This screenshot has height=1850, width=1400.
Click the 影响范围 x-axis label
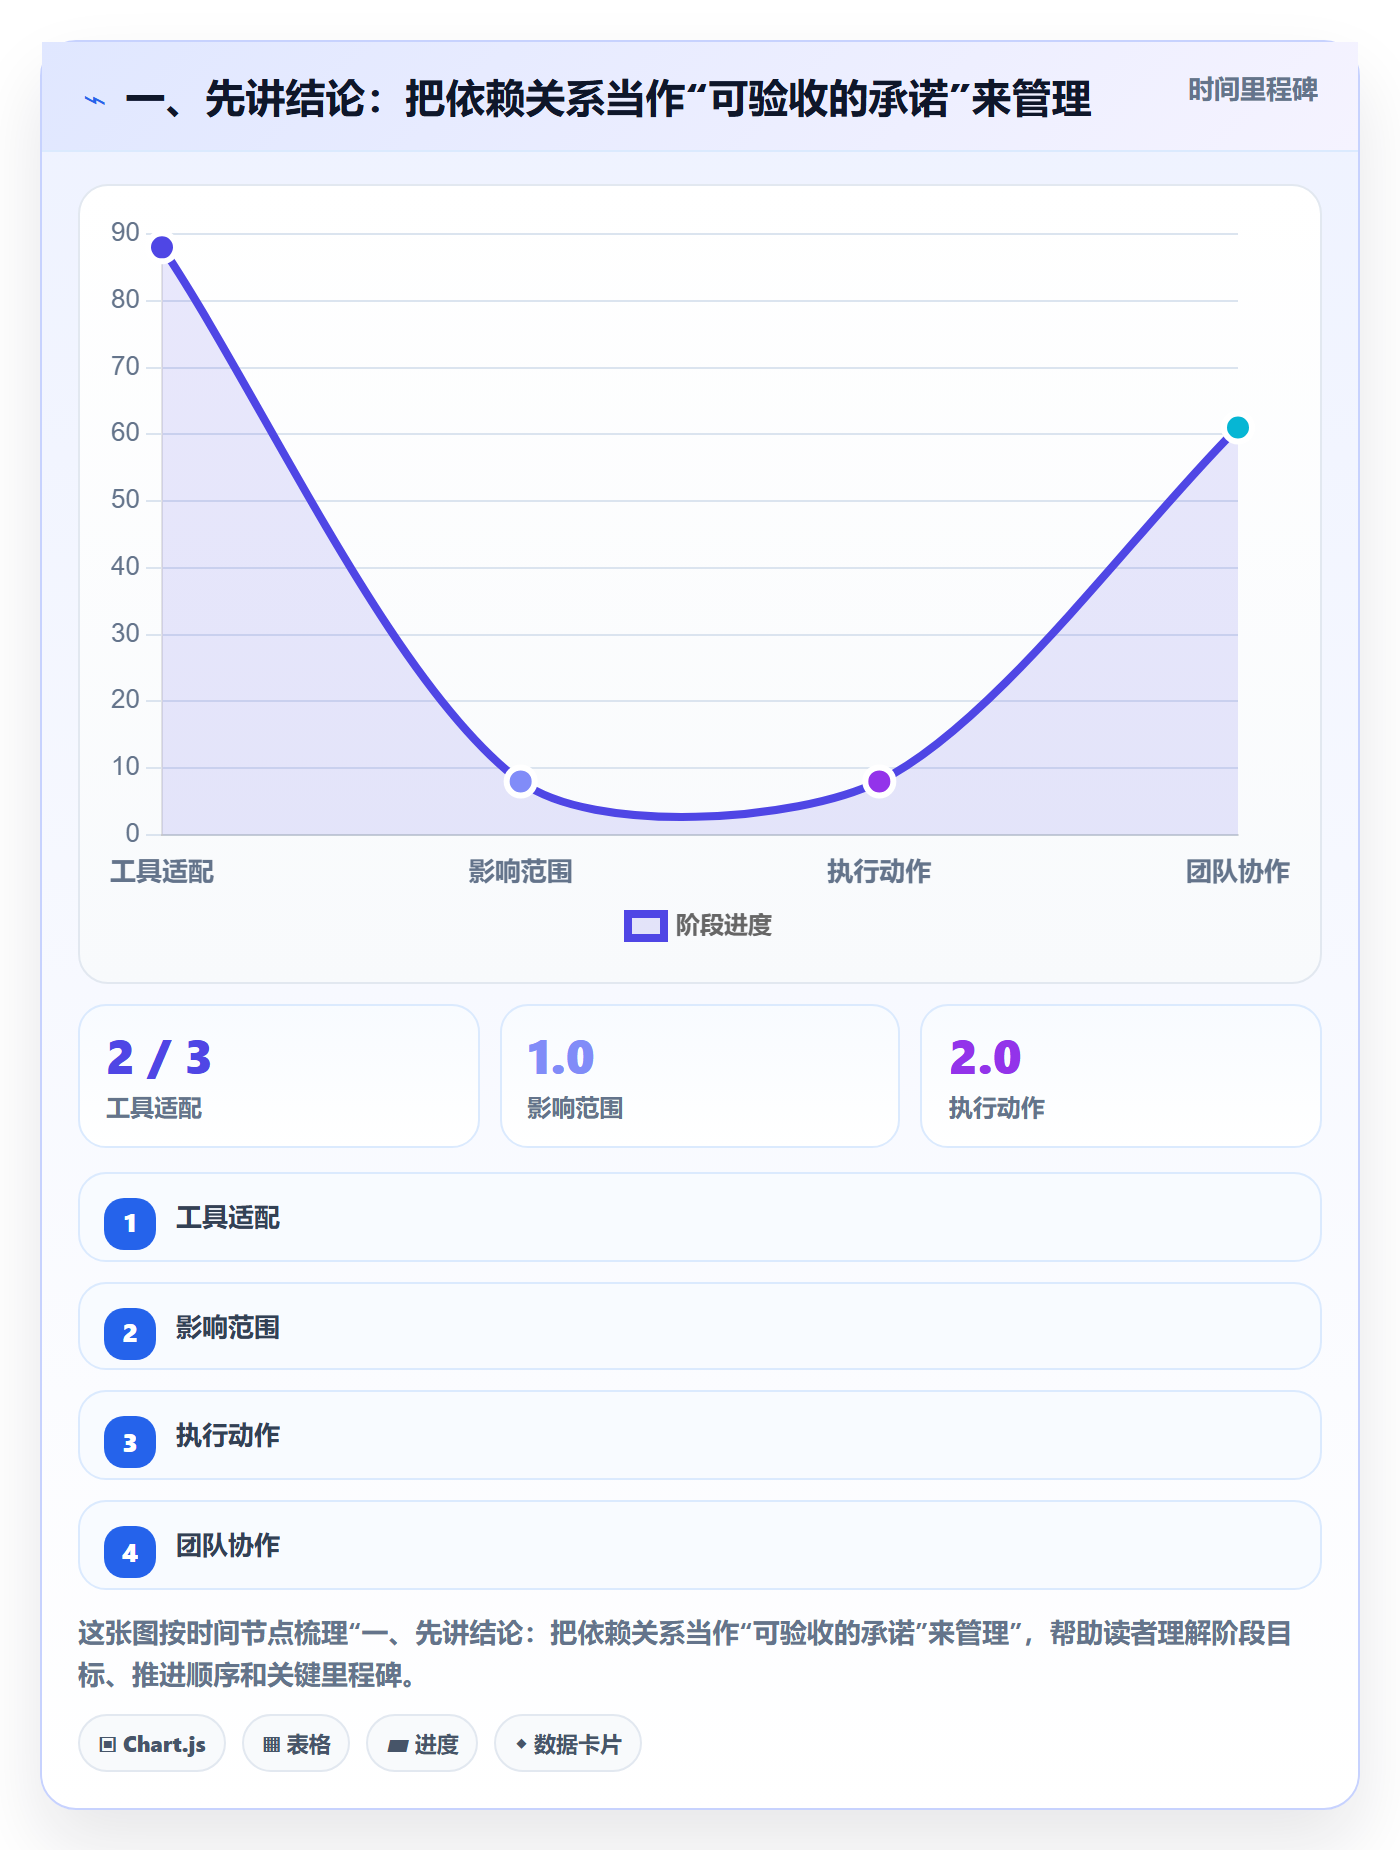[x=520, y=872]
